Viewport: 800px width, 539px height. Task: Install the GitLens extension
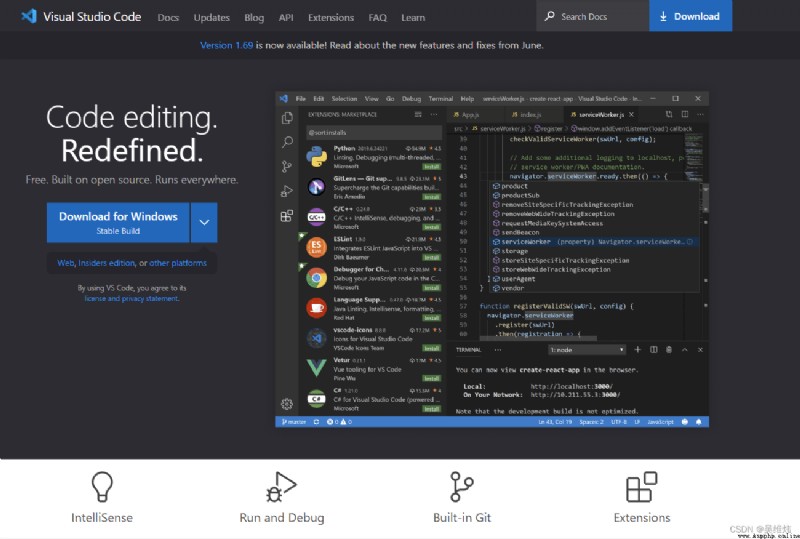431,197
